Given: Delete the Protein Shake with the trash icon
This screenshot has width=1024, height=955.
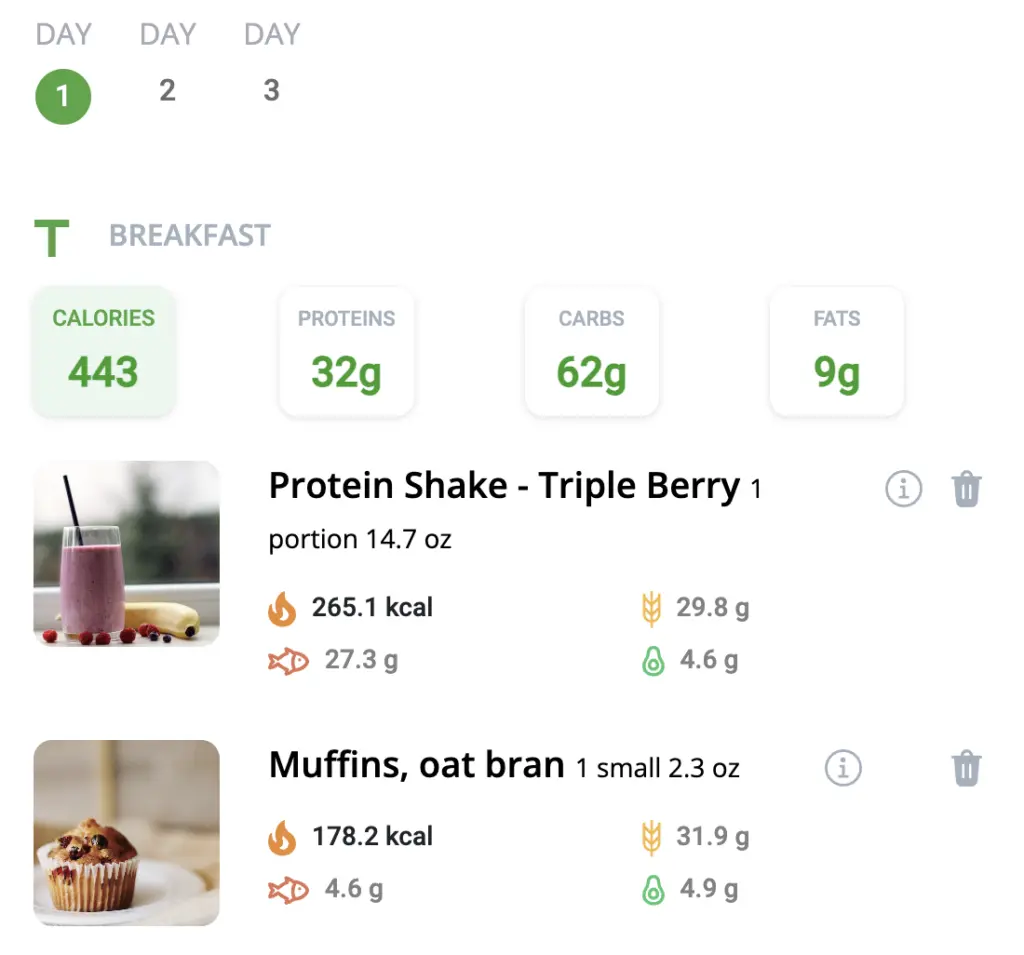Looking at the screenshot, I should pyautogui.click(x=966, y=489).
